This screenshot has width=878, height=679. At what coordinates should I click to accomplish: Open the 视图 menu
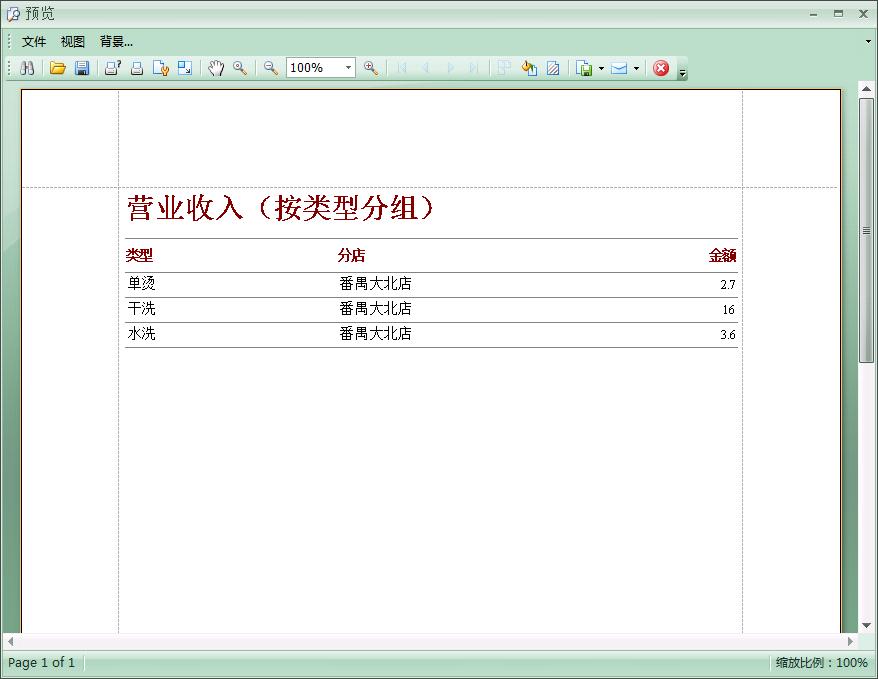(x=73, y=41)
